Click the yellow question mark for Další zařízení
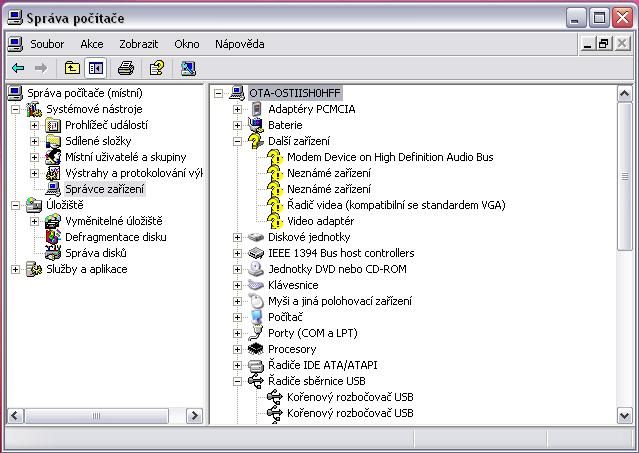Image resolution: width=639 pixels, height=453 pixels. [x=255, y=141]
